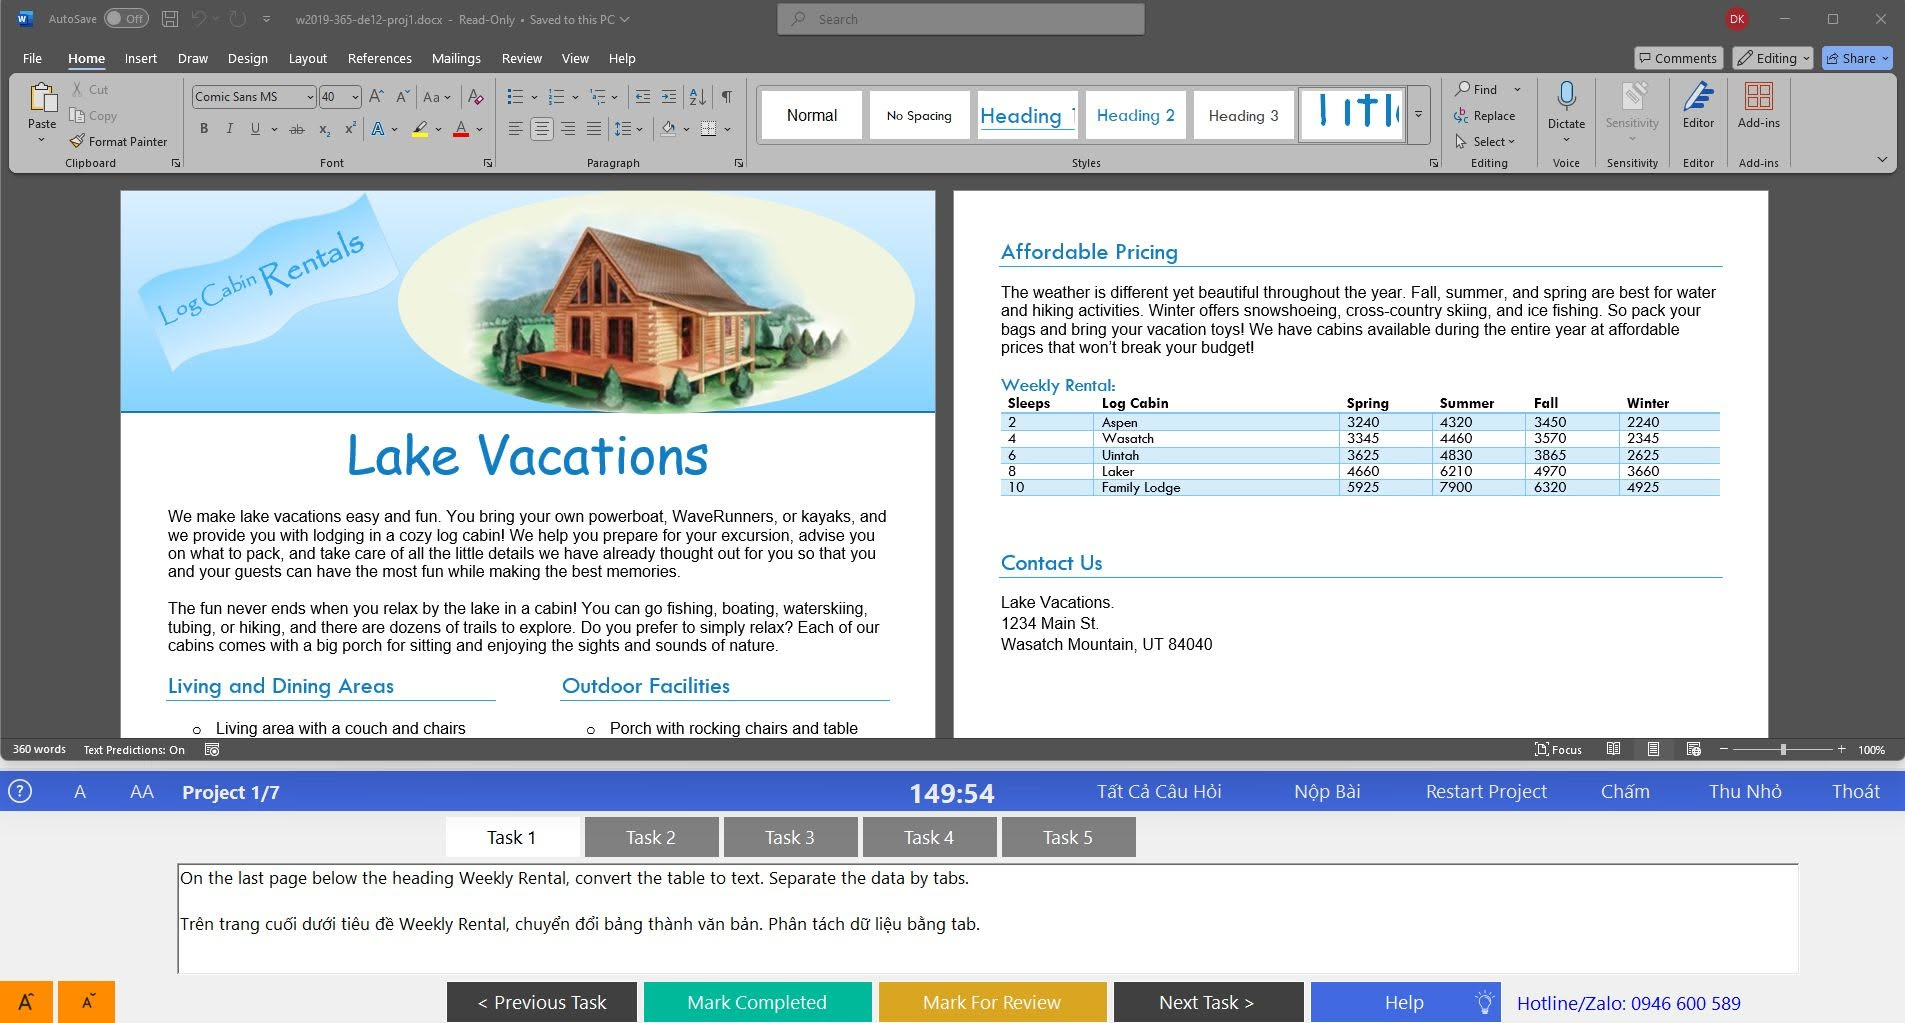Click the Share button
Screen dimensions: 1905x1023
(1857, 58)
